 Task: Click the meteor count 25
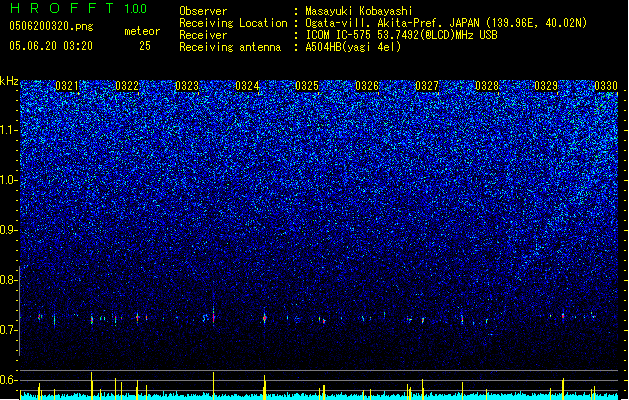[x=145, y=46]
